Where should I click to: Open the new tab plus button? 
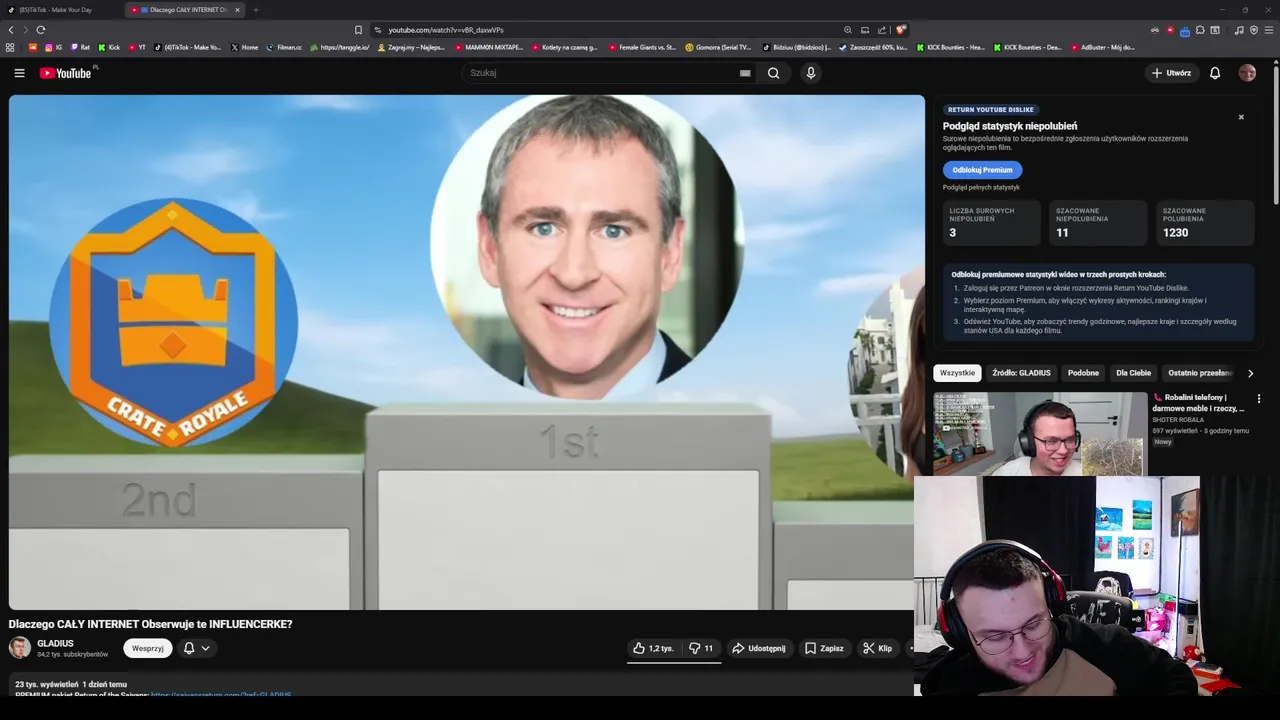pyautogui.click(x=256, y=10)
